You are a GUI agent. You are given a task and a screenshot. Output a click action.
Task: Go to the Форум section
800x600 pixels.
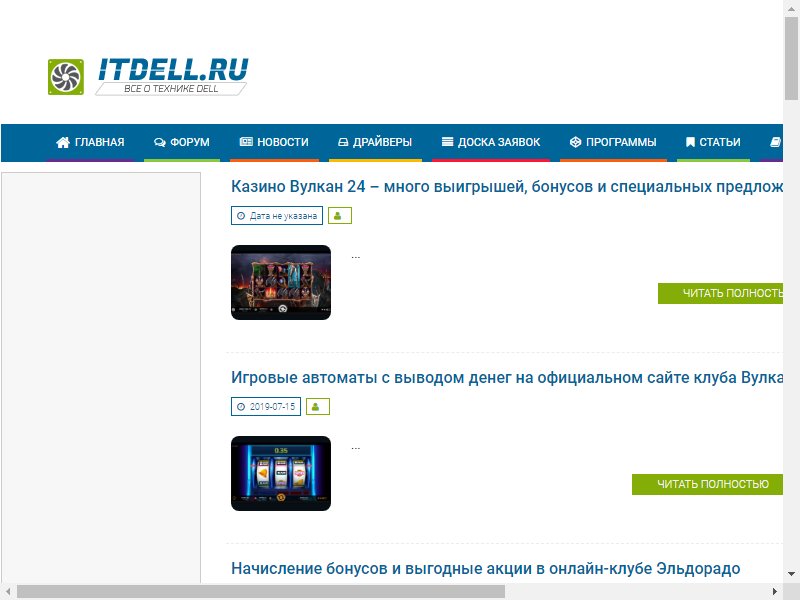(x=182, y=142)
